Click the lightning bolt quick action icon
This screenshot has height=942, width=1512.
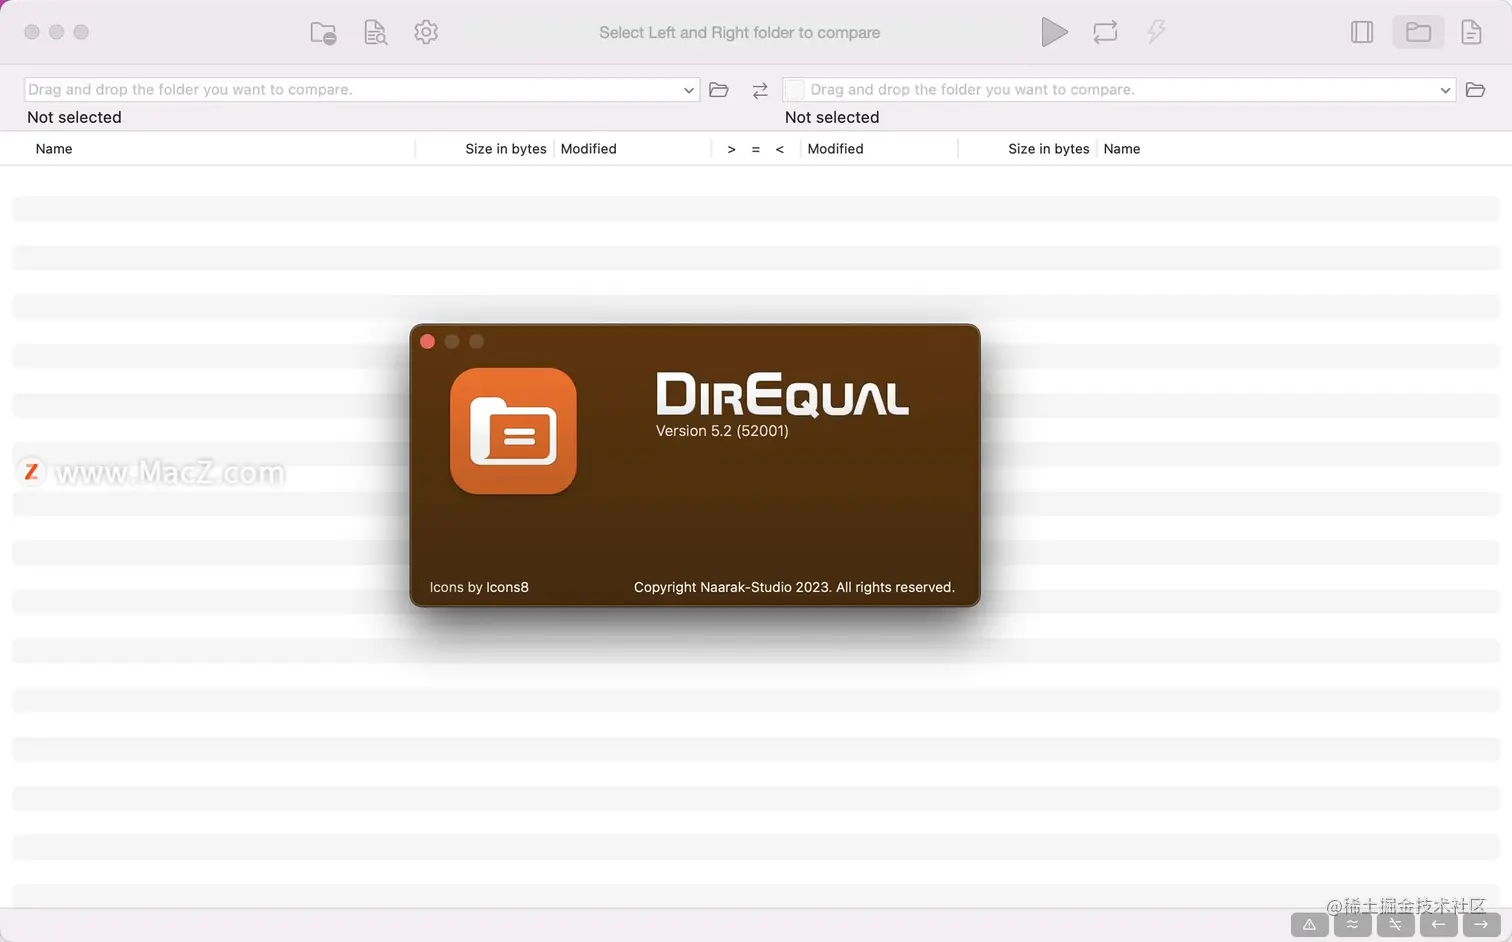coord(1157,32)
